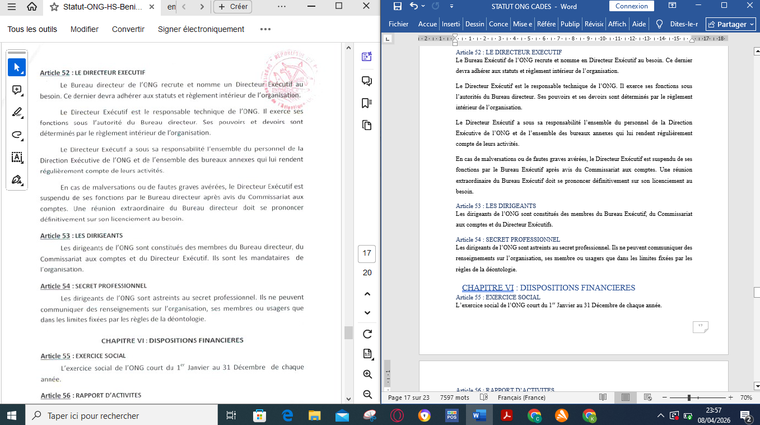The height and width of the screenshot is (425, 760).
Task: Undo last action in Word
Action: 413,6
